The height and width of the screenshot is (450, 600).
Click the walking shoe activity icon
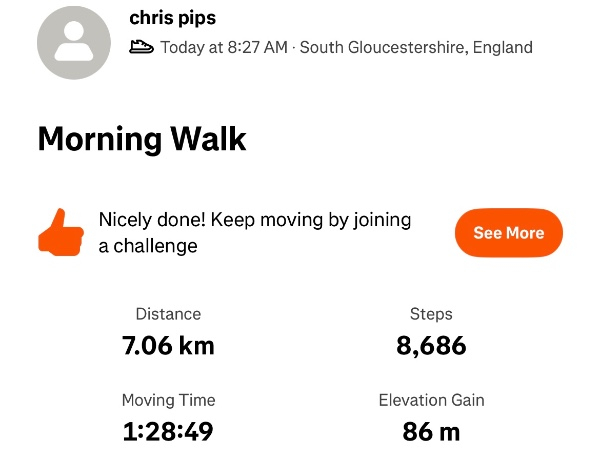142,47
